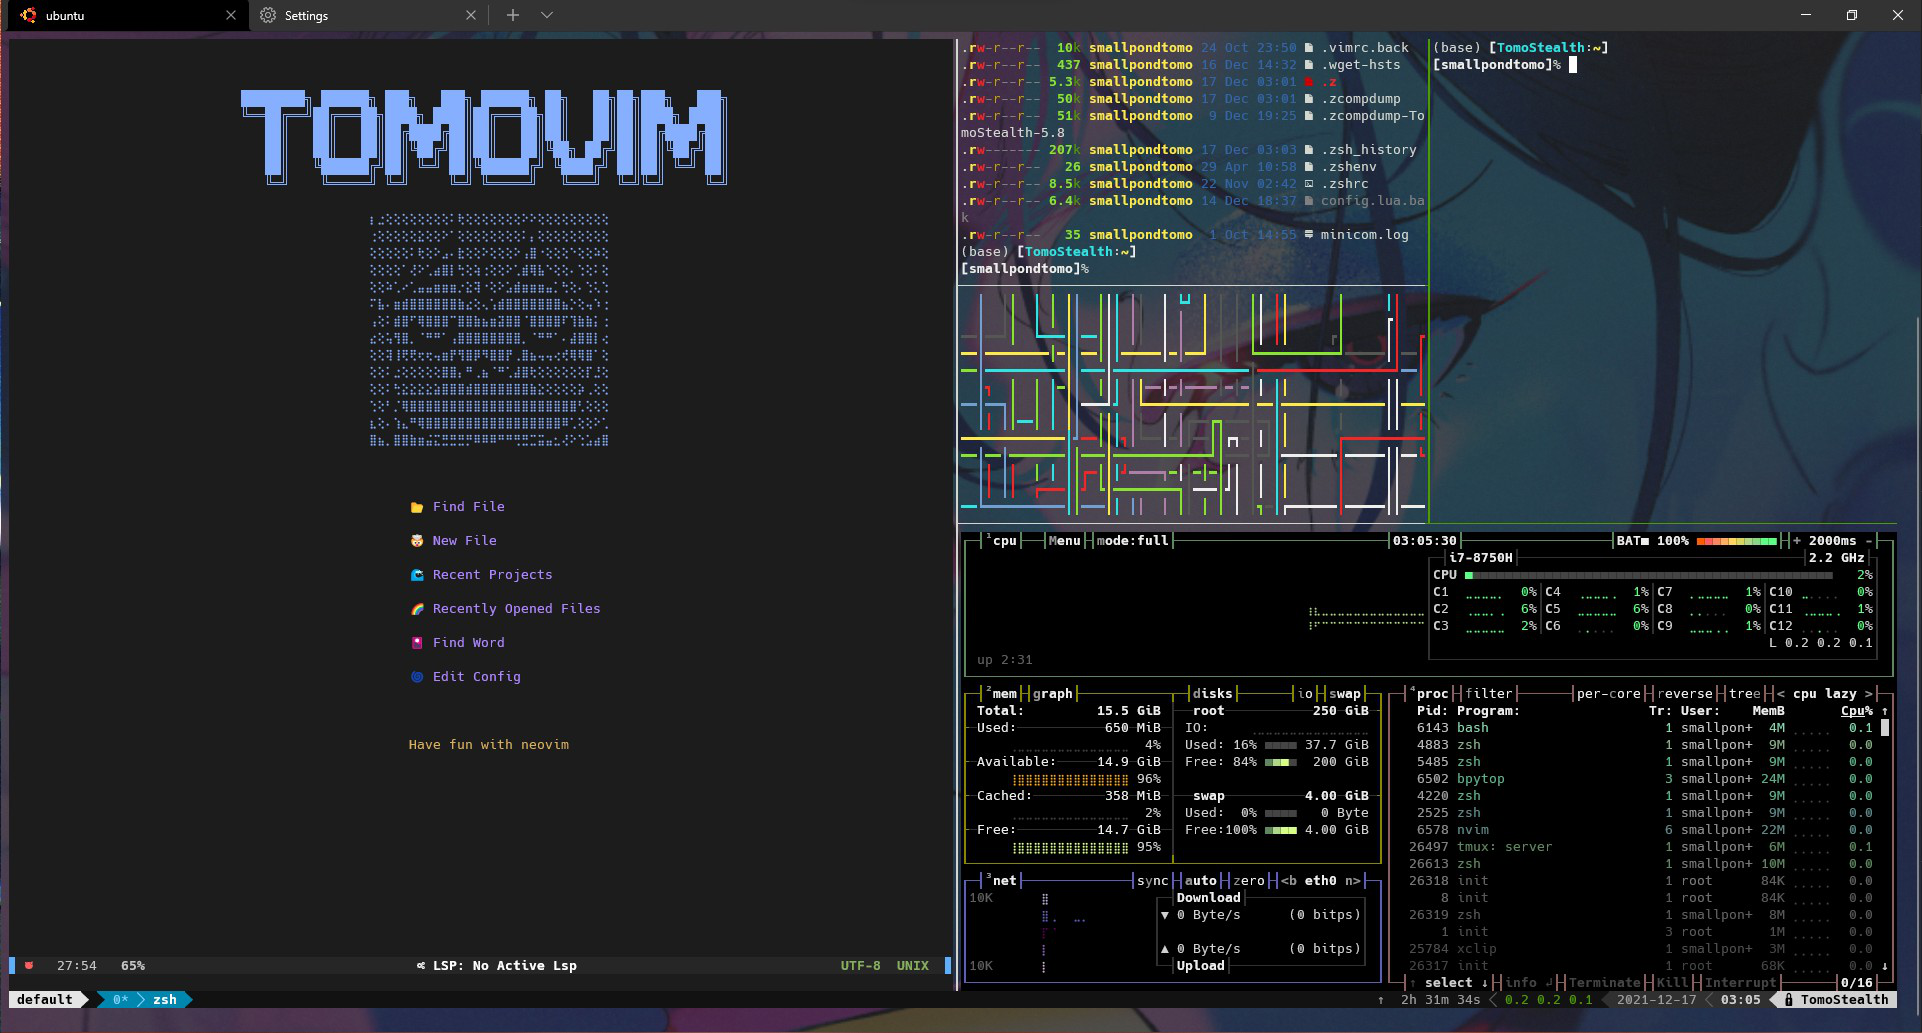The image size is (1922, 1033).
Task: Click the battery level color bar
Action: tap(1737, 541)
